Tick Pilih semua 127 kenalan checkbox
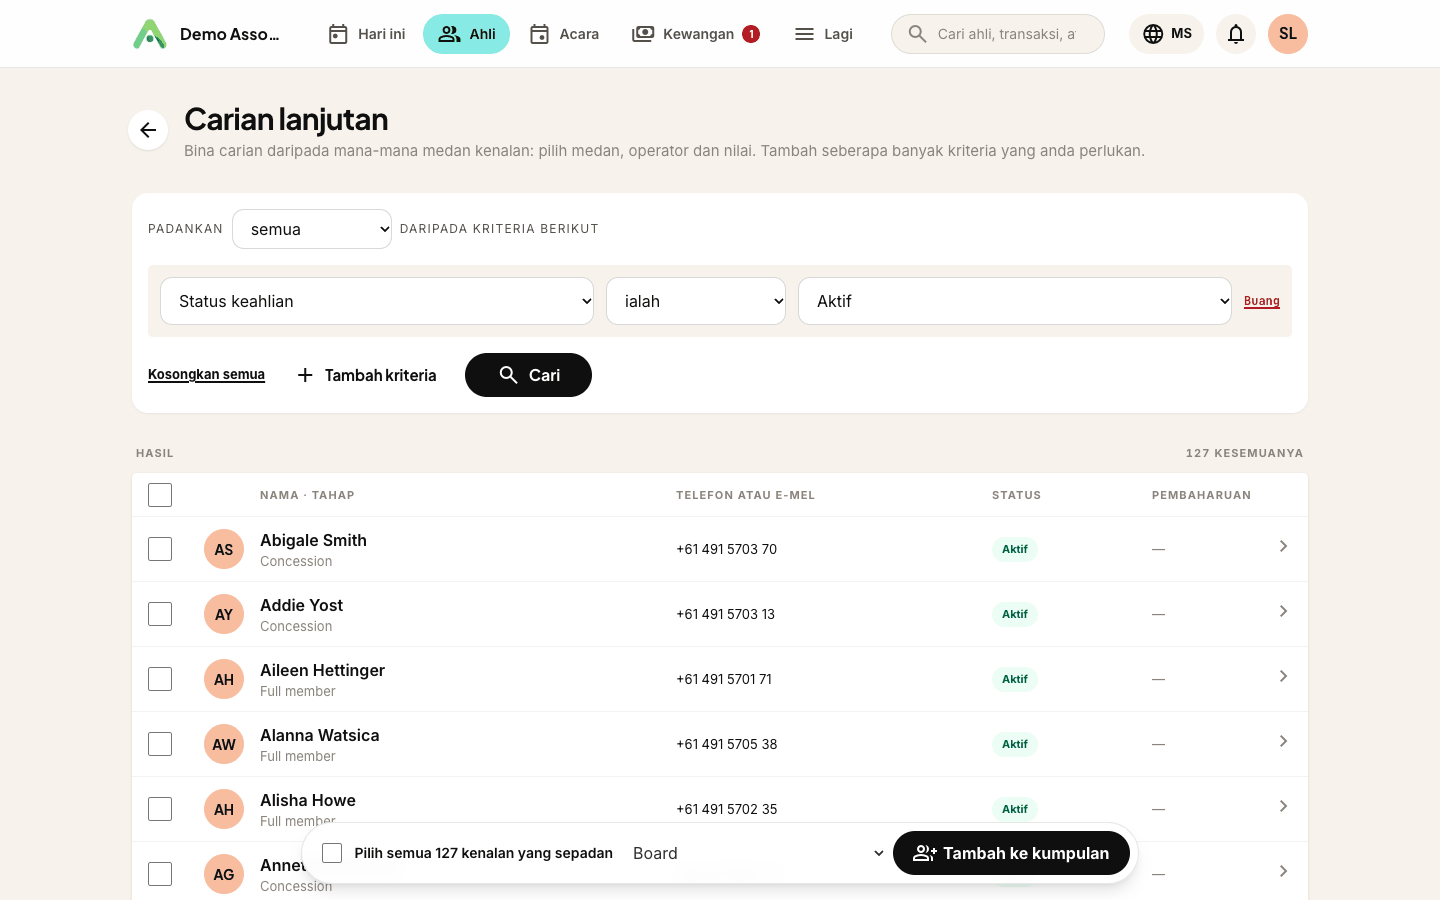1440x900 pixels. [332, 853]
